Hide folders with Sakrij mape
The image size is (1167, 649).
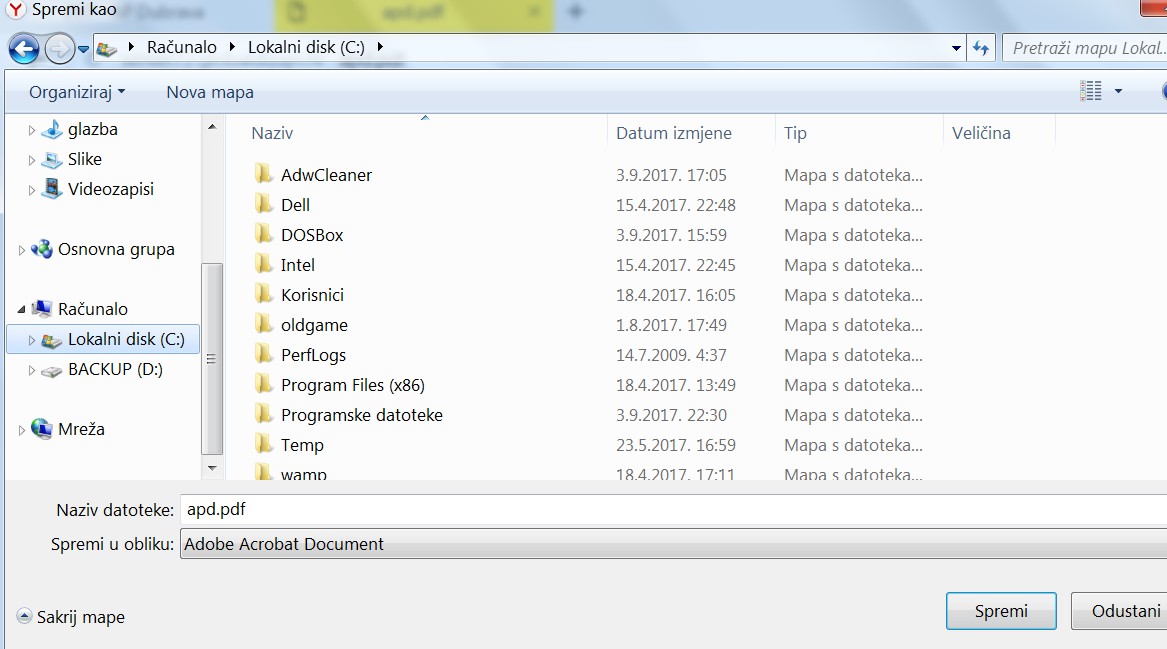[71, 617]
